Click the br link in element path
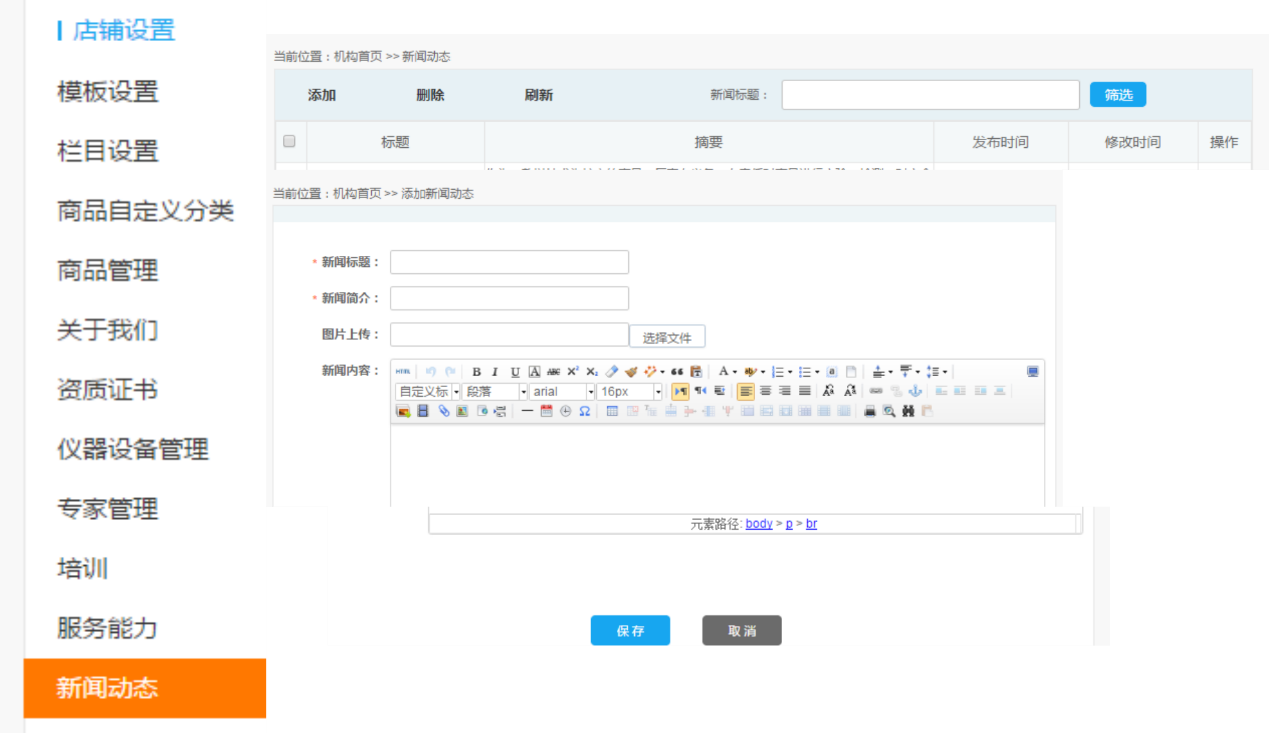Screen dimensions: 1269x733 coord(811,523)
